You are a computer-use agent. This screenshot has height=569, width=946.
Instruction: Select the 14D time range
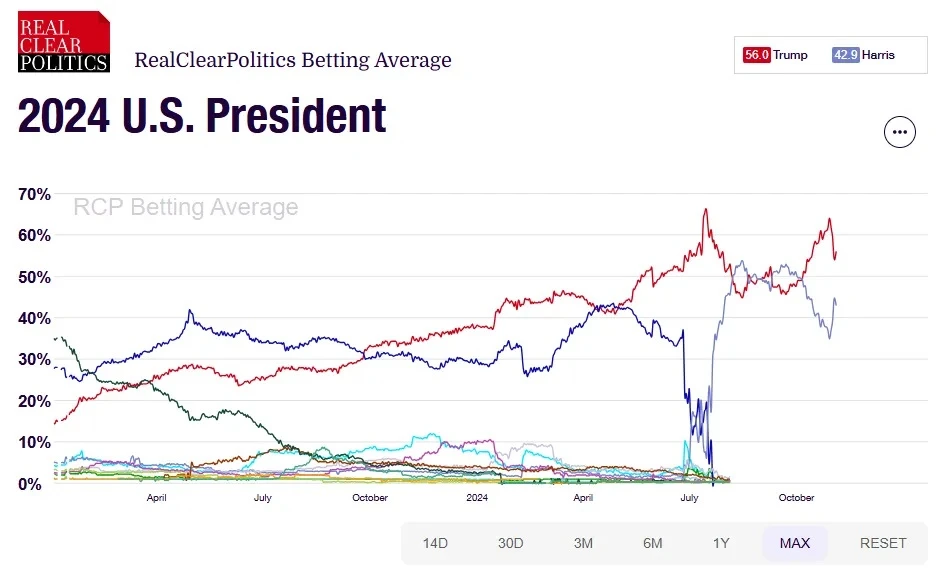[x=435, y=543]
